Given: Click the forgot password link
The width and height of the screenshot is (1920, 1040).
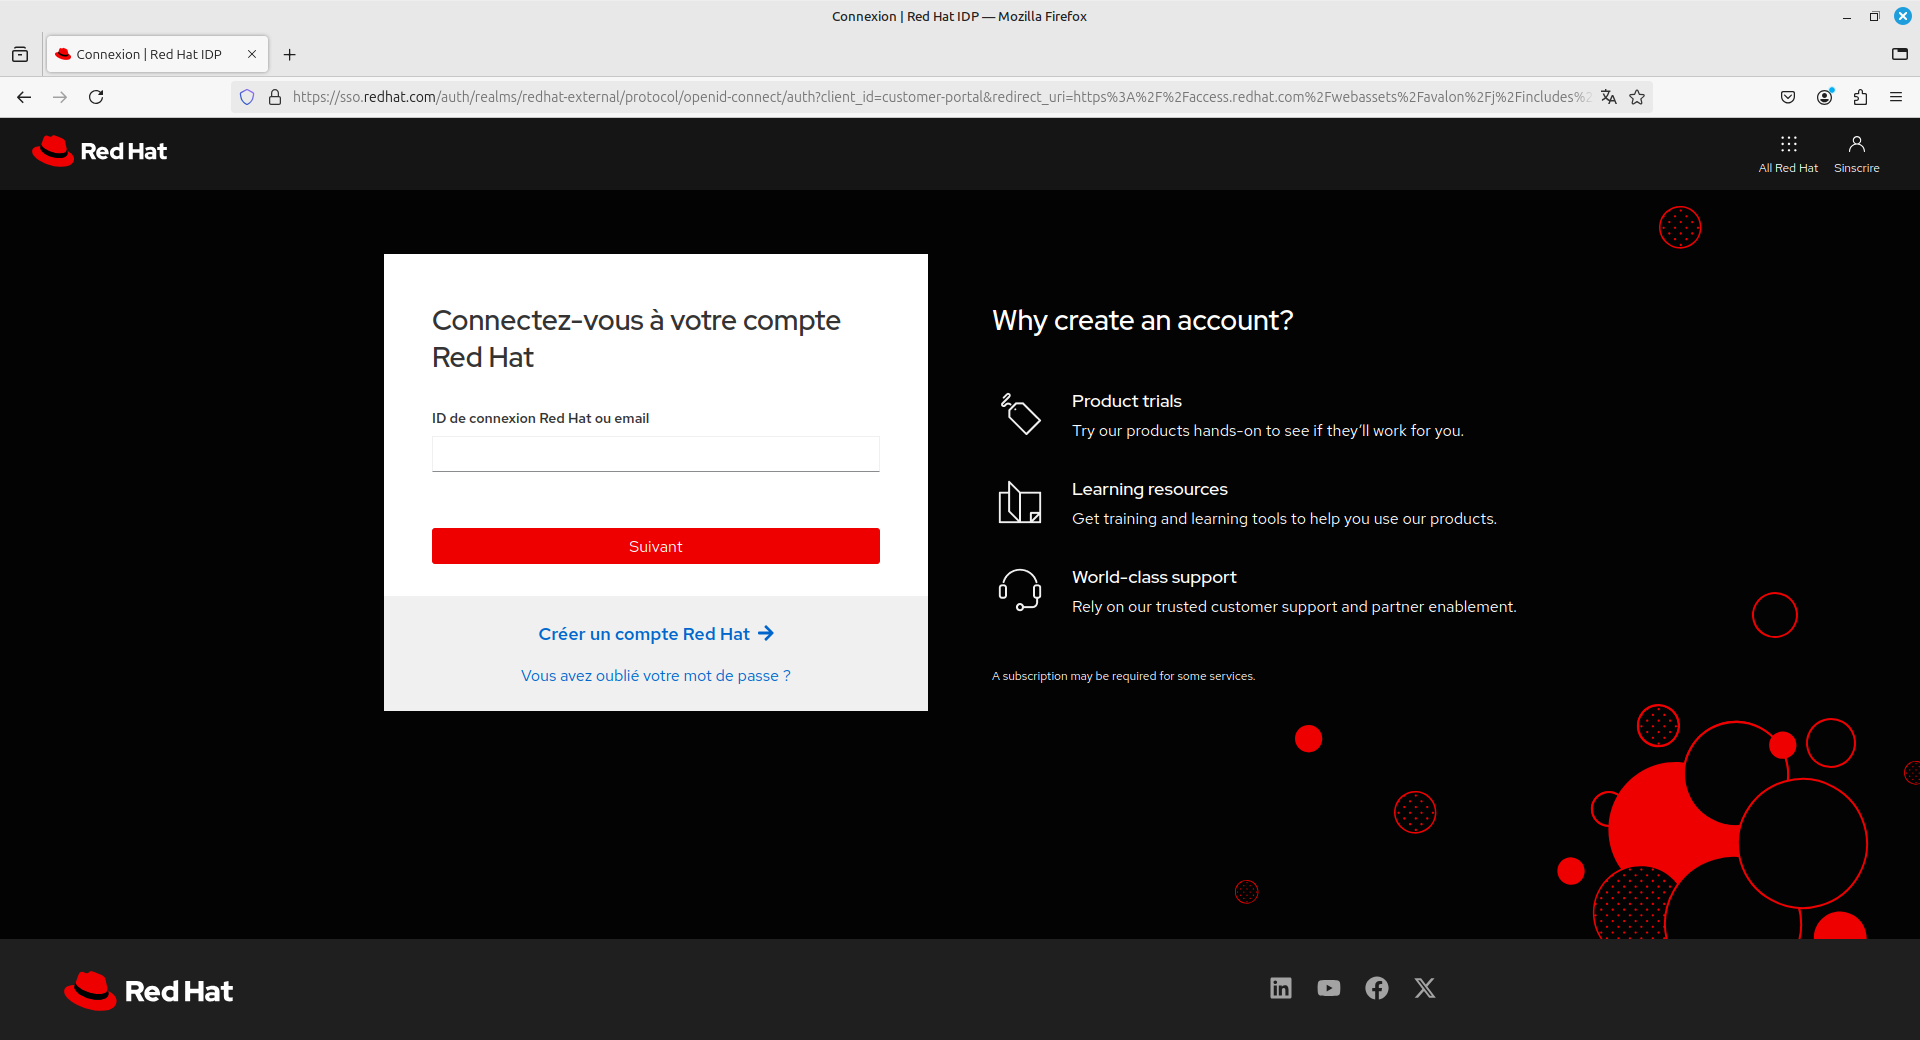Looking at the screenshot, I should pyautogui.click(x=656, y=676).
